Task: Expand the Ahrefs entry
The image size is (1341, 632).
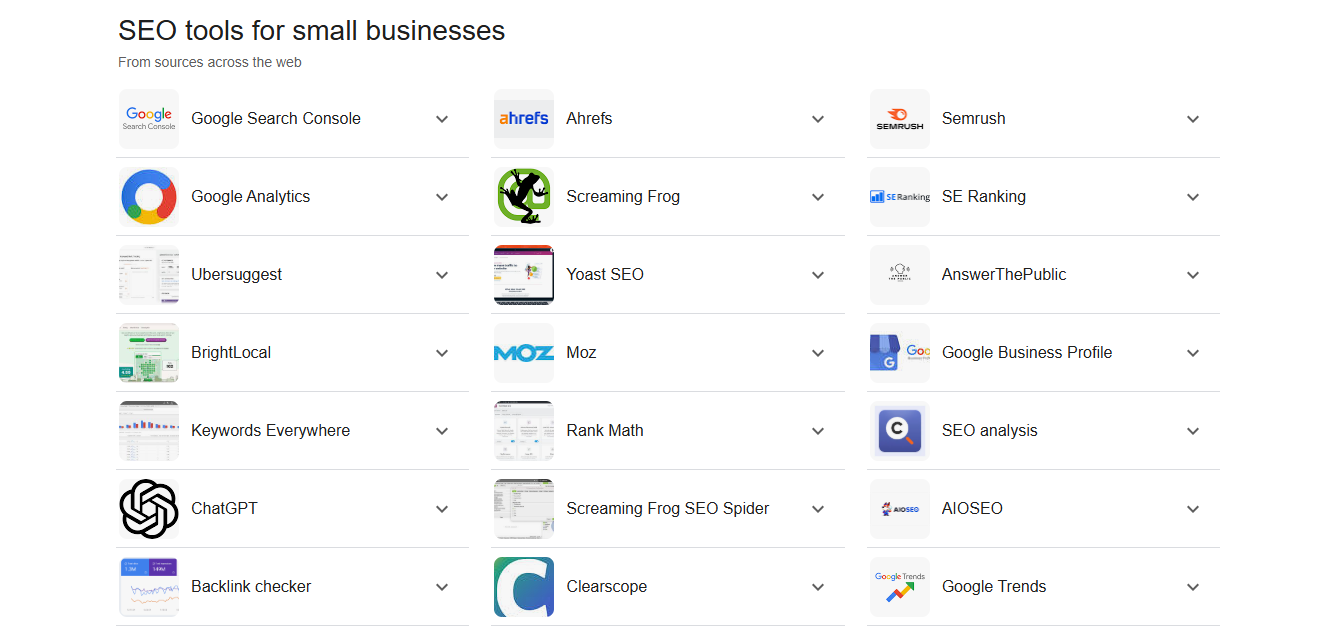Action: (x=818, y=118)
